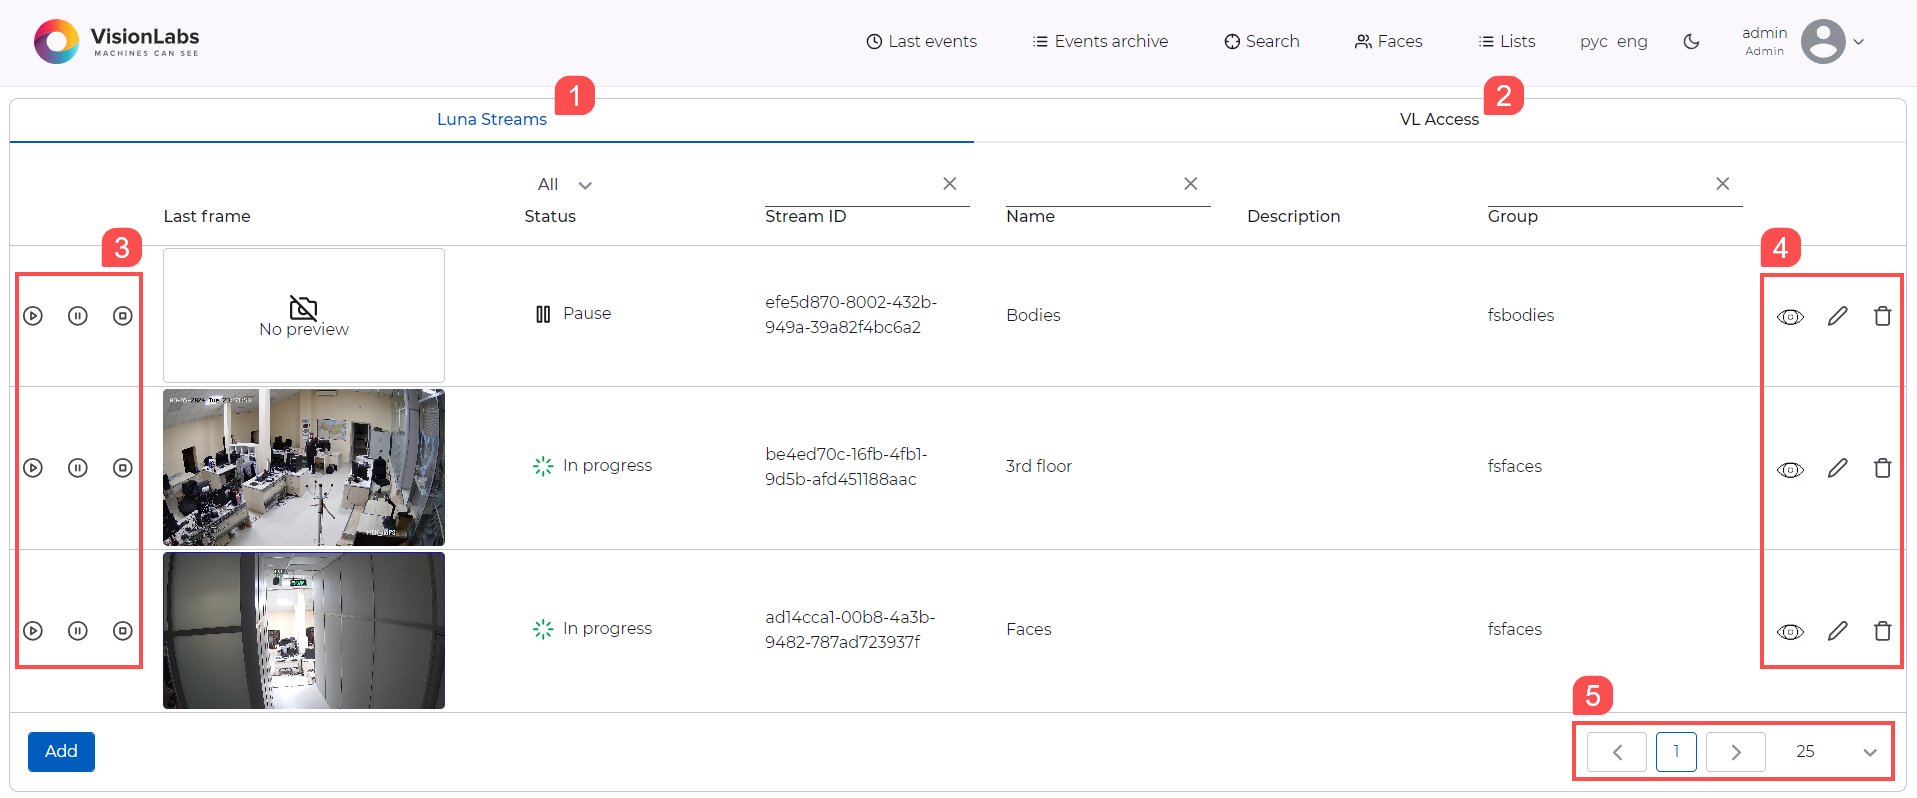Viewport: 1917px width, 798px height.
Task: Edit the Faces stream with pencil icon
Action: pyautogui.click(x=1838, y=631)
